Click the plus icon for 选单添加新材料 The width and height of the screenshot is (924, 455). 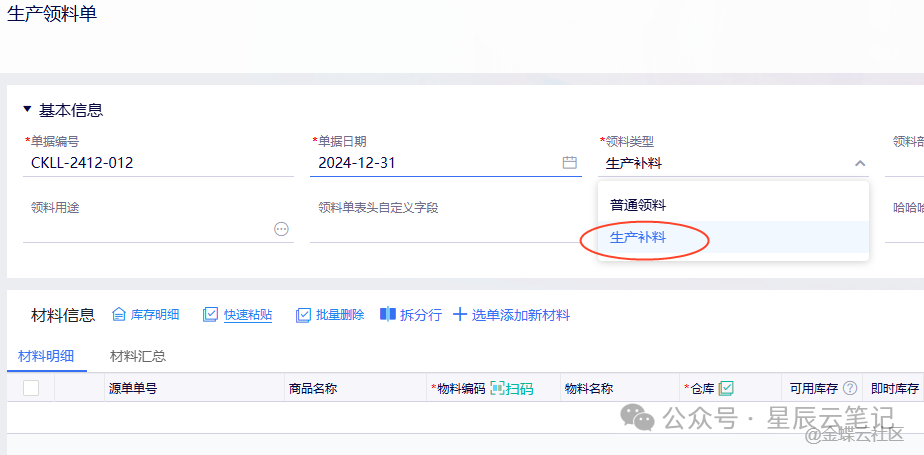coord(460,315)
